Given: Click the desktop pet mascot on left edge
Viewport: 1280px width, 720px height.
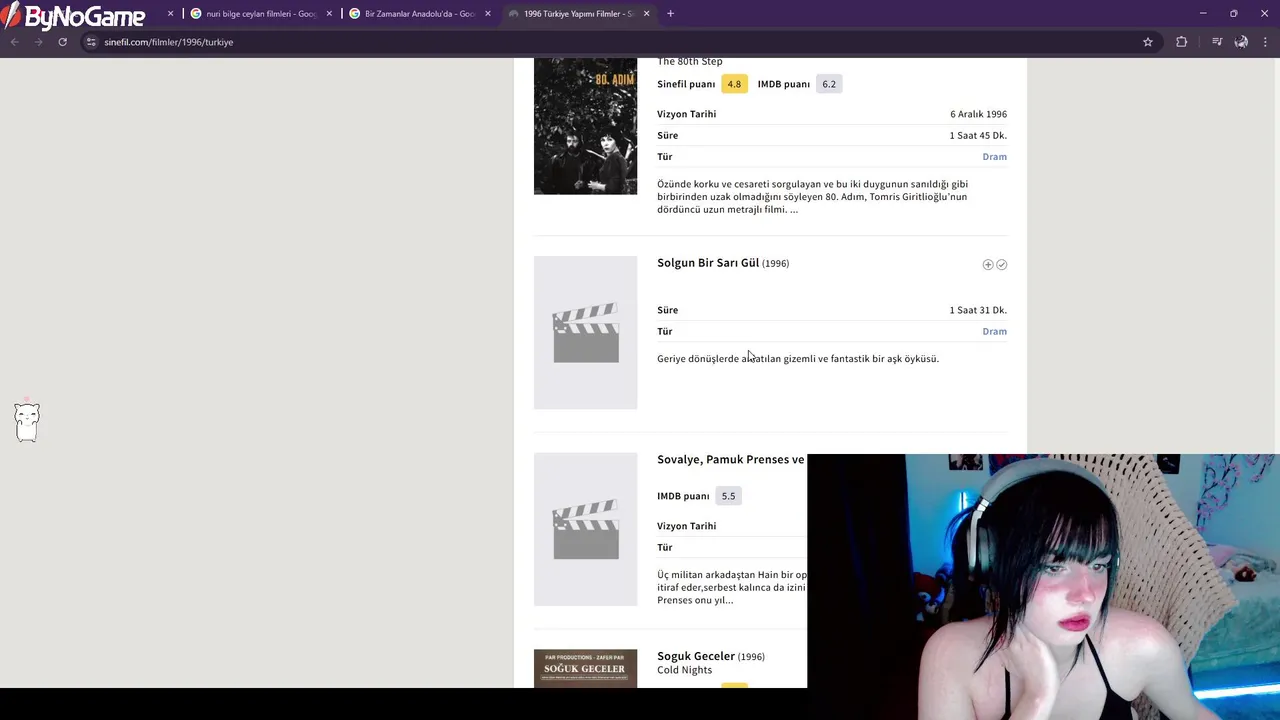Looking at the screenshot, I should (27, 422).
